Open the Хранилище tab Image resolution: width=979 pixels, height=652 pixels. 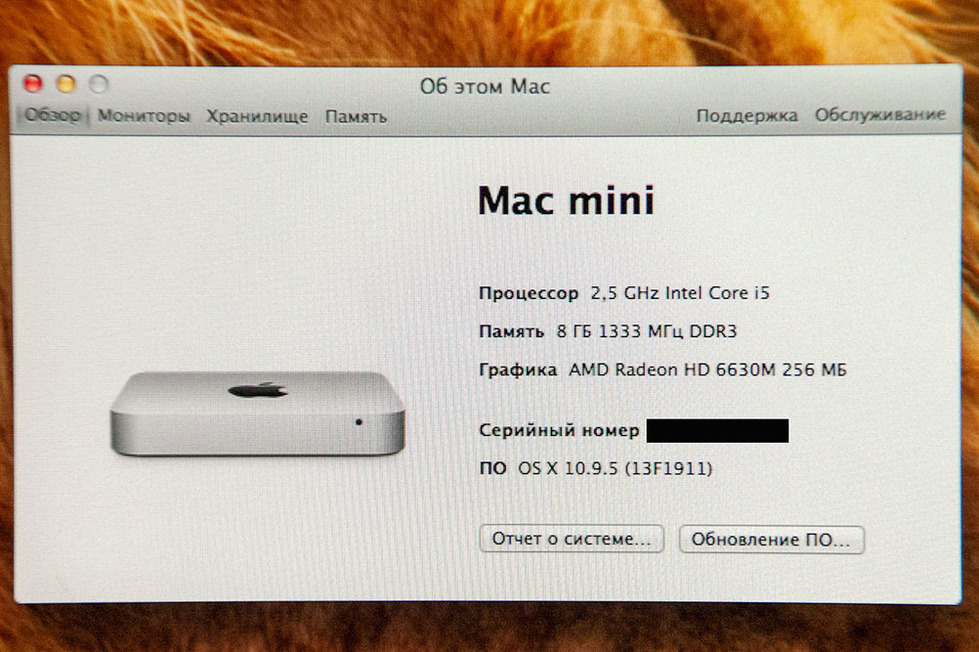click(257, 117)
